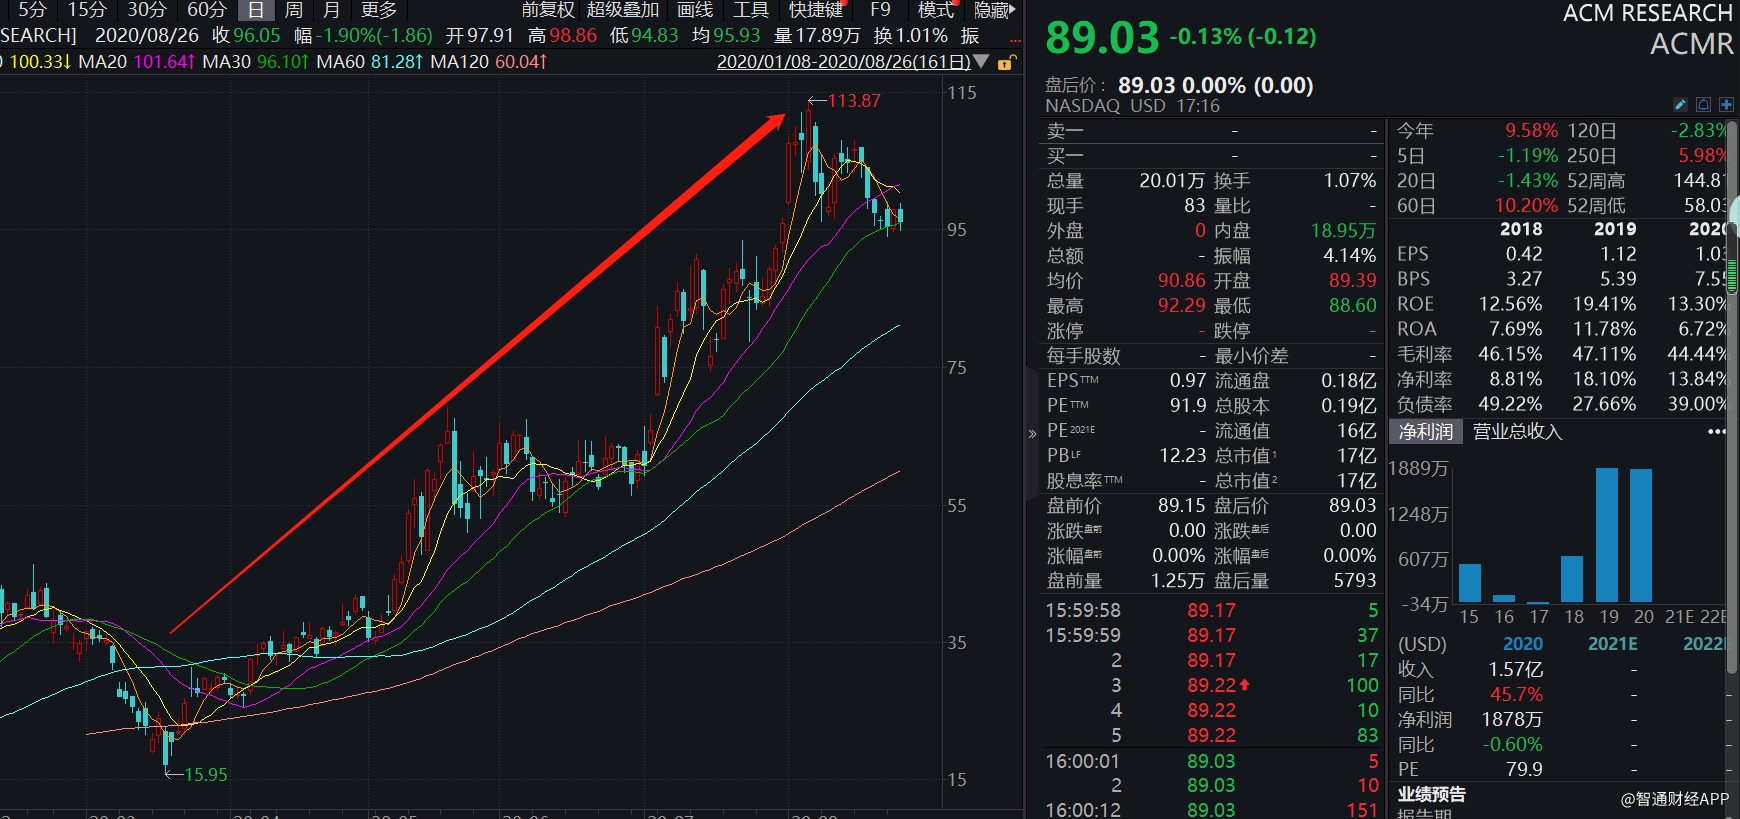Open the 画线 drawing tool menu
The width and height of the screenshot is (1740, 819).
695,10
